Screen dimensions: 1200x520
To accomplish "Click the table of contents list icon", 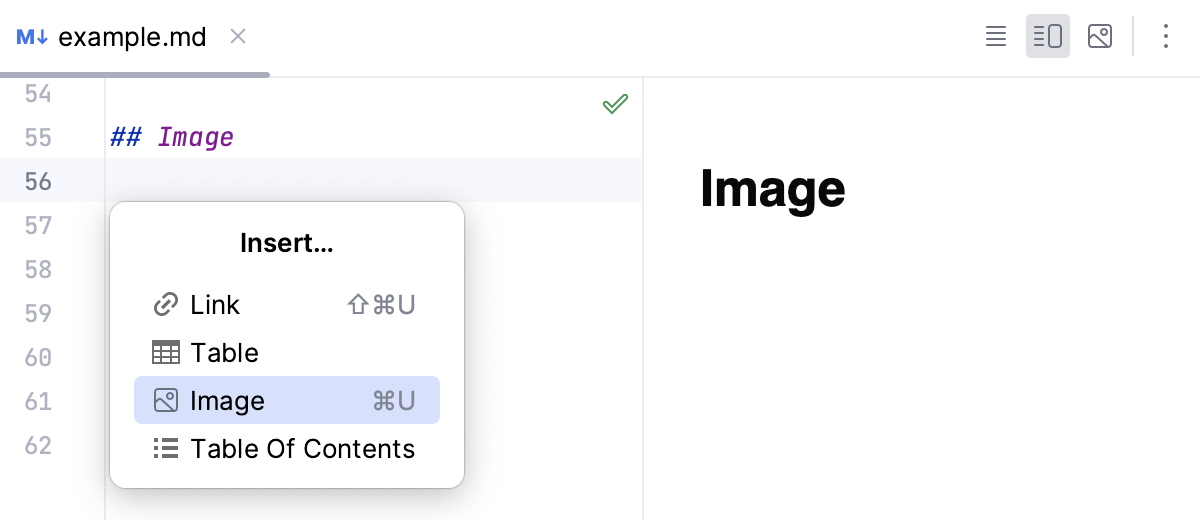I will click(x=165, y=449).
